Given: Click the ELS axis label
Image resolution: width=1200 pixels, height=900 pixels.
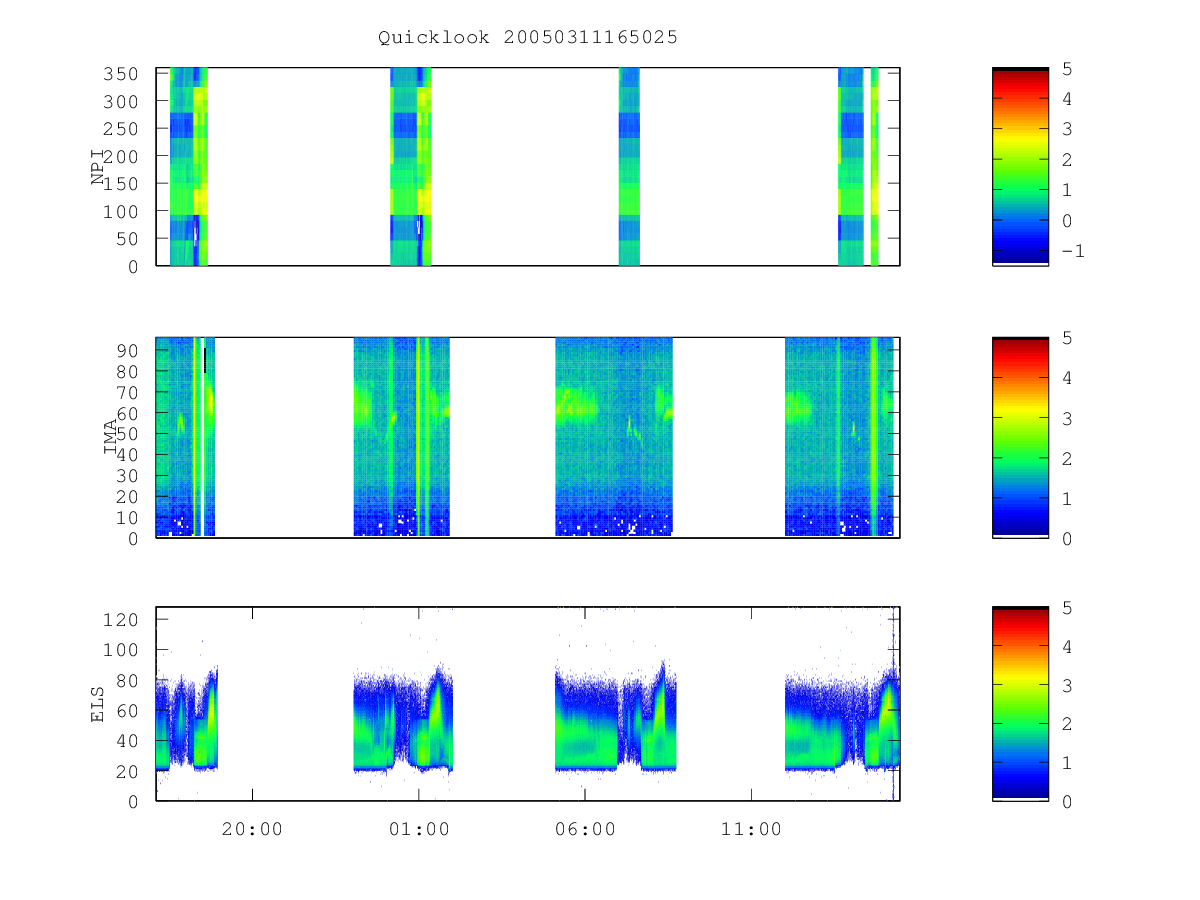Looking at the screenshot, I should click(99, 704).
